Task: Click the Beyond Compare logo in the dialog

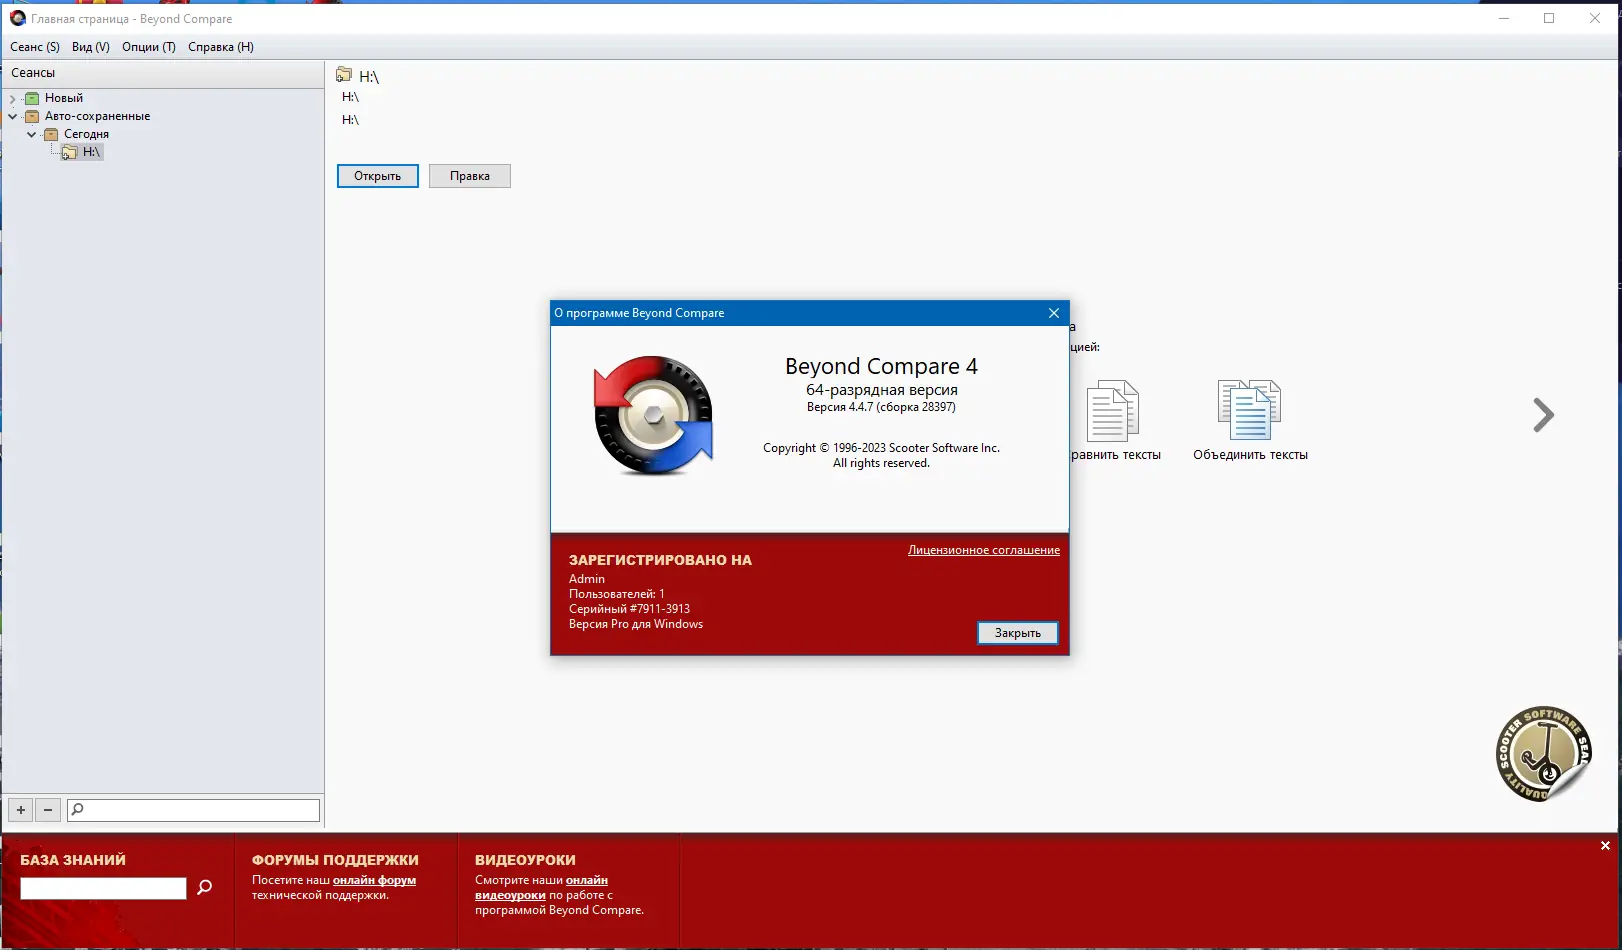Action: click(654, 415)
